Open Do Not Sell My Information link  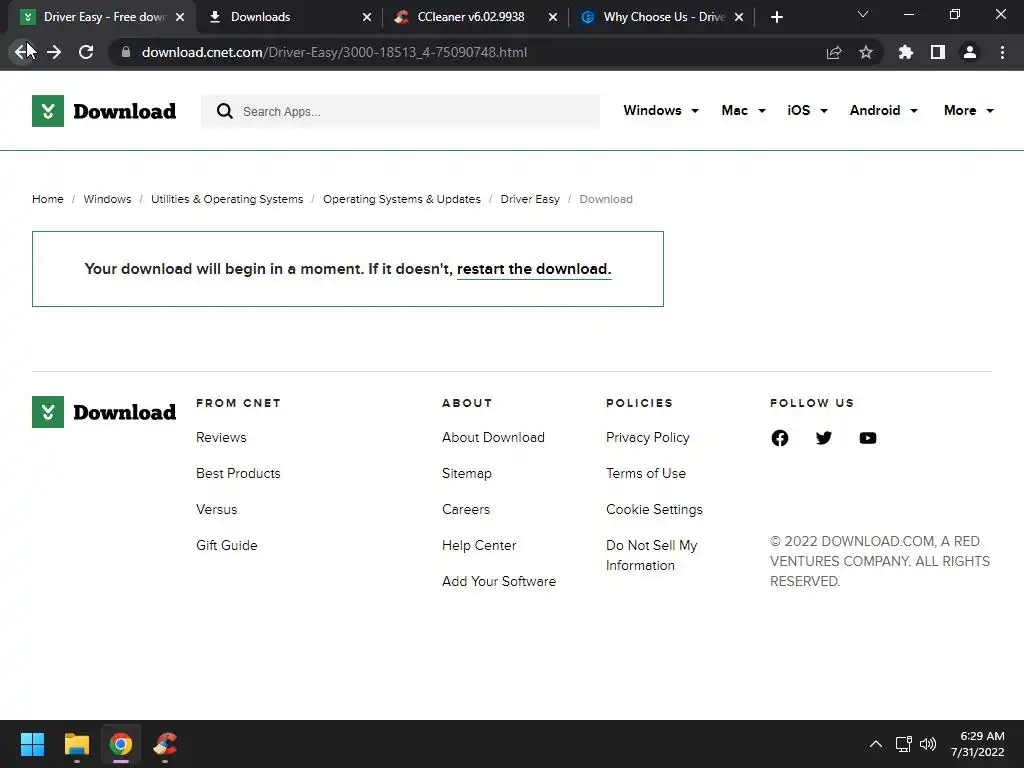coord(651,555)
